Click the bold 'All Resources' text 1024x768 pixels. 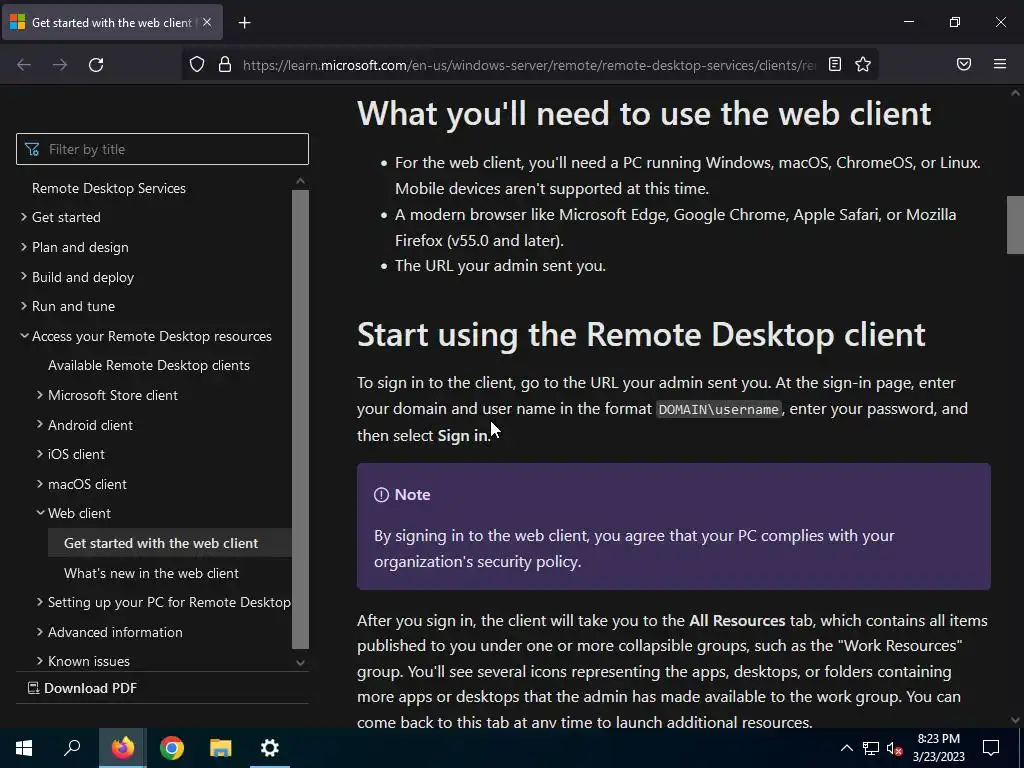pos(737,620)
